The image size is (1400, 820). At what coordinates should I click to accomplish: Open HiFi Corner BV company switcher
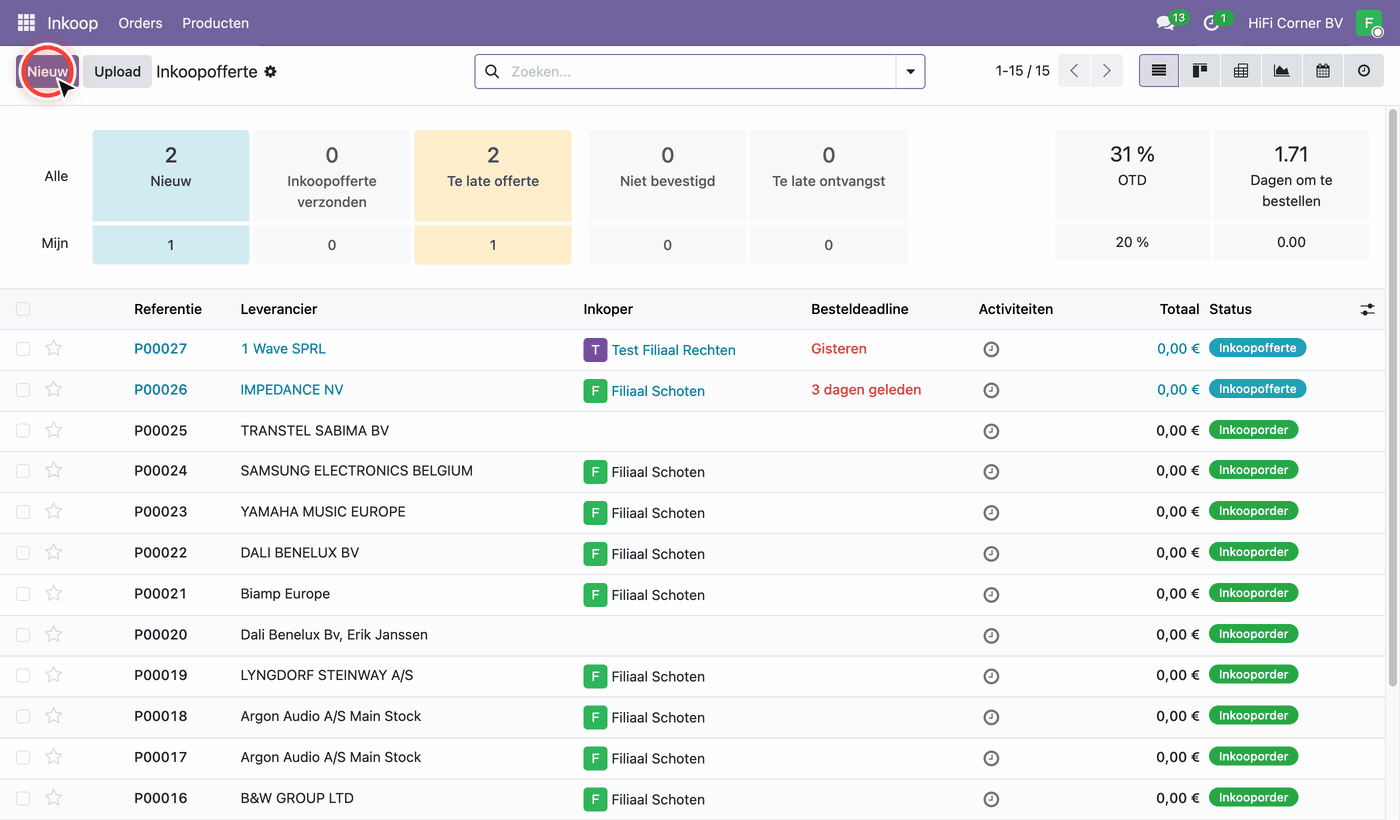click(1295, 23)
